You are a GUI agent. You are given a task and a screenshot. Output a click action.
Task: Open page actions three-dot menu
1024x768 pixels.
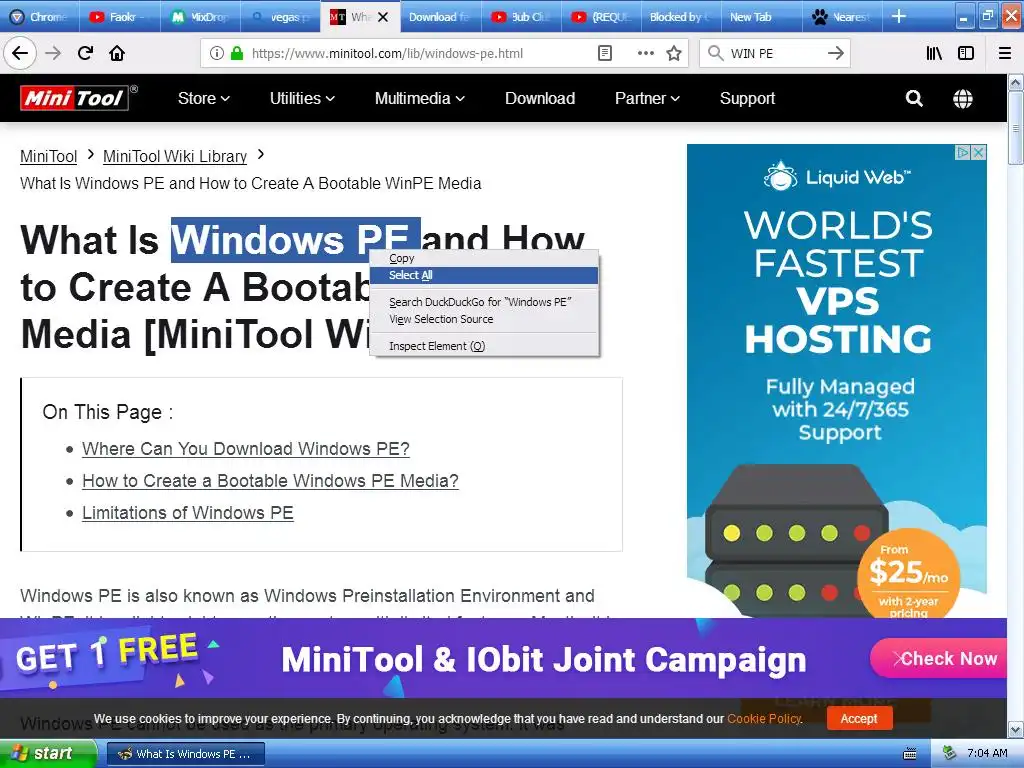click(645, 53)
